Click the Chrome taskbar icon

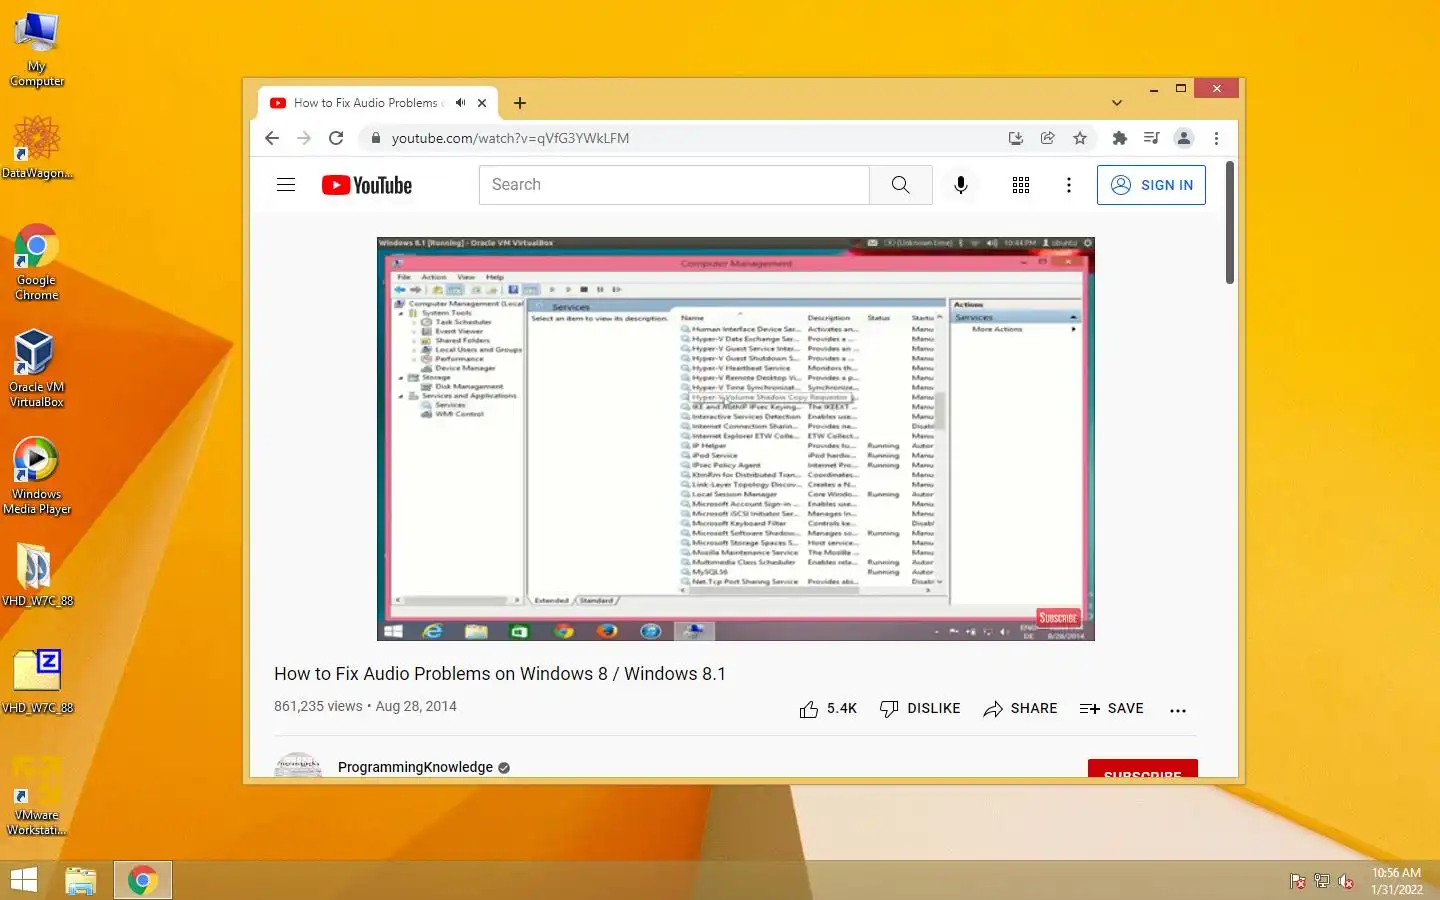(143, 880)
